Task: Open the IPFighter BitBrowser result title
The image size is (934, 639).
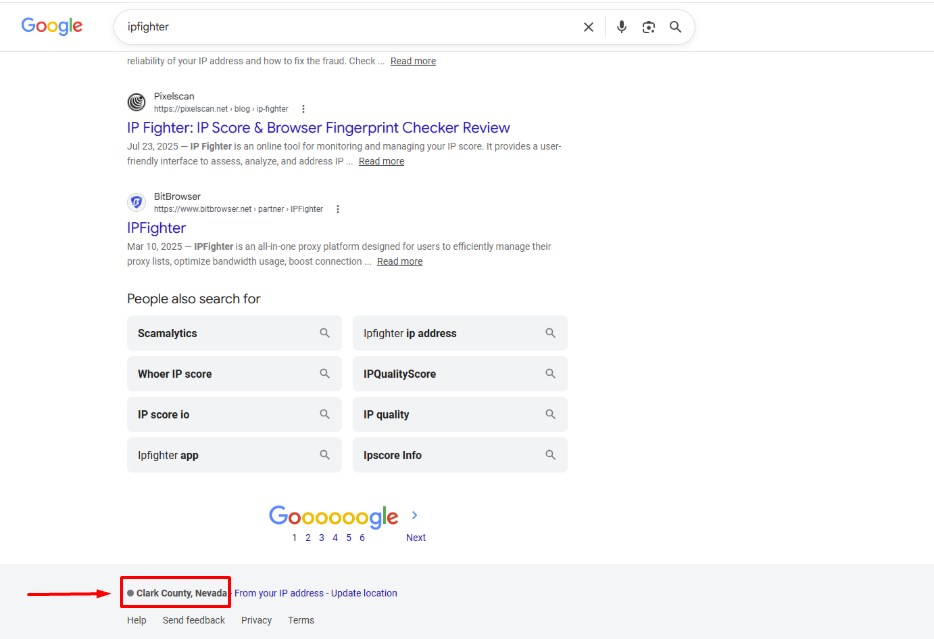Action: (156, 228)
